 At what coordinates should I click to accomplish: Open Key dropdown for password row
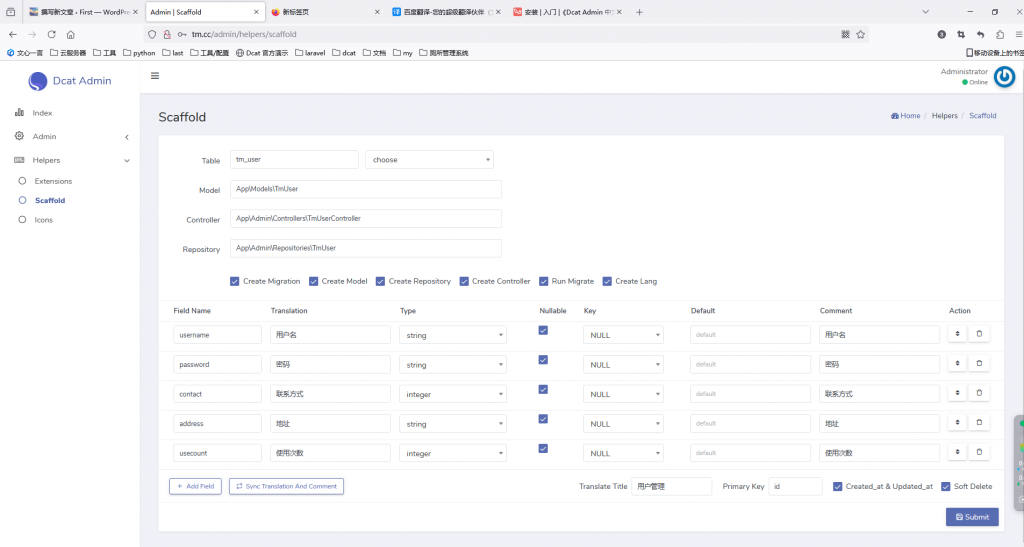(x=623, y=365)
